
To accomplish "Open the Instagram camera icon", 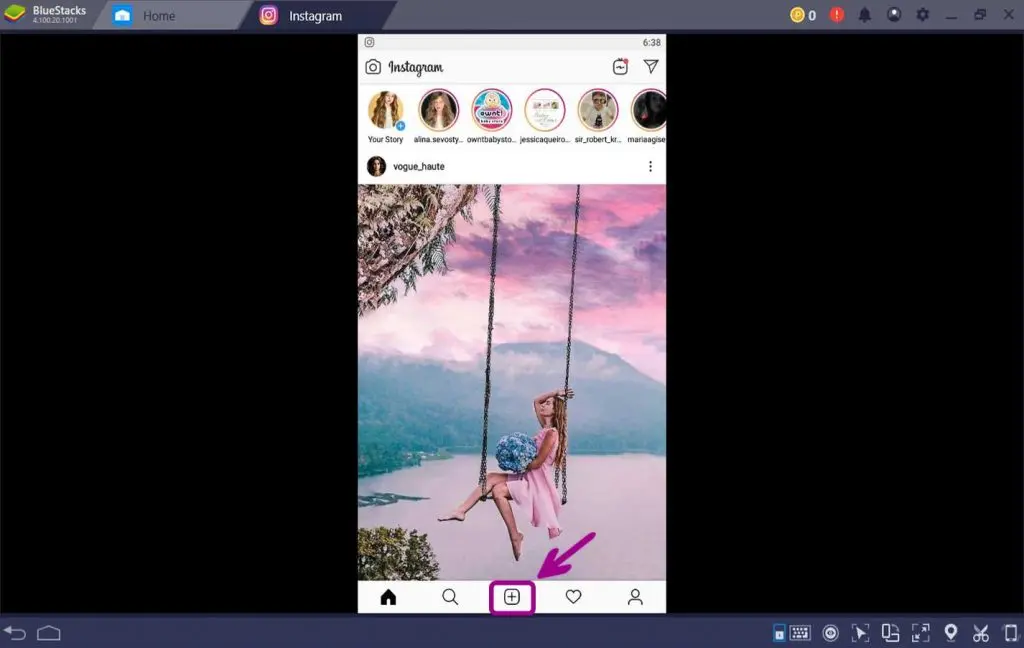I will click(x=373, y=67).
